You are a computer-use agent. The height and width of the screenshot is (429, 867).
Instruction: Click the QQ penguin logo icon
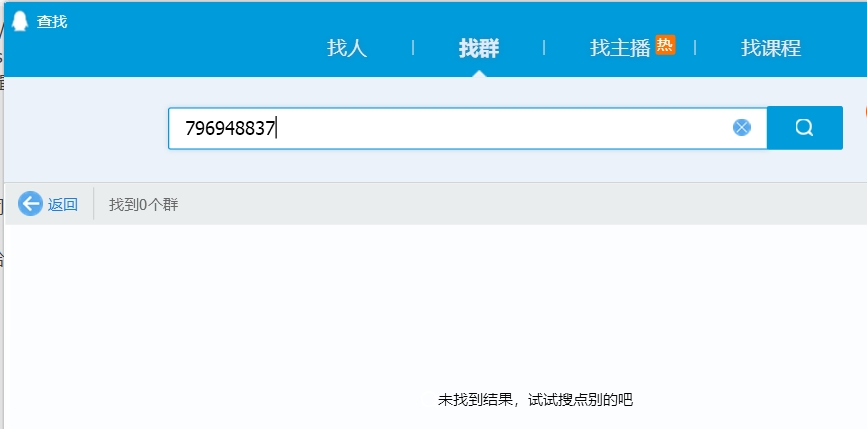19,22
